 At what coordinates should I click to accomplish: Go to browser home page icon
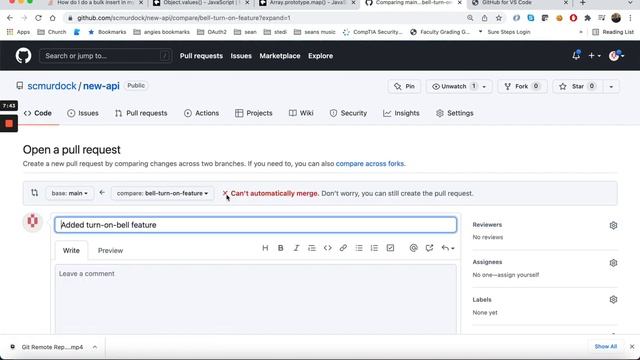(x=53, y=18)
